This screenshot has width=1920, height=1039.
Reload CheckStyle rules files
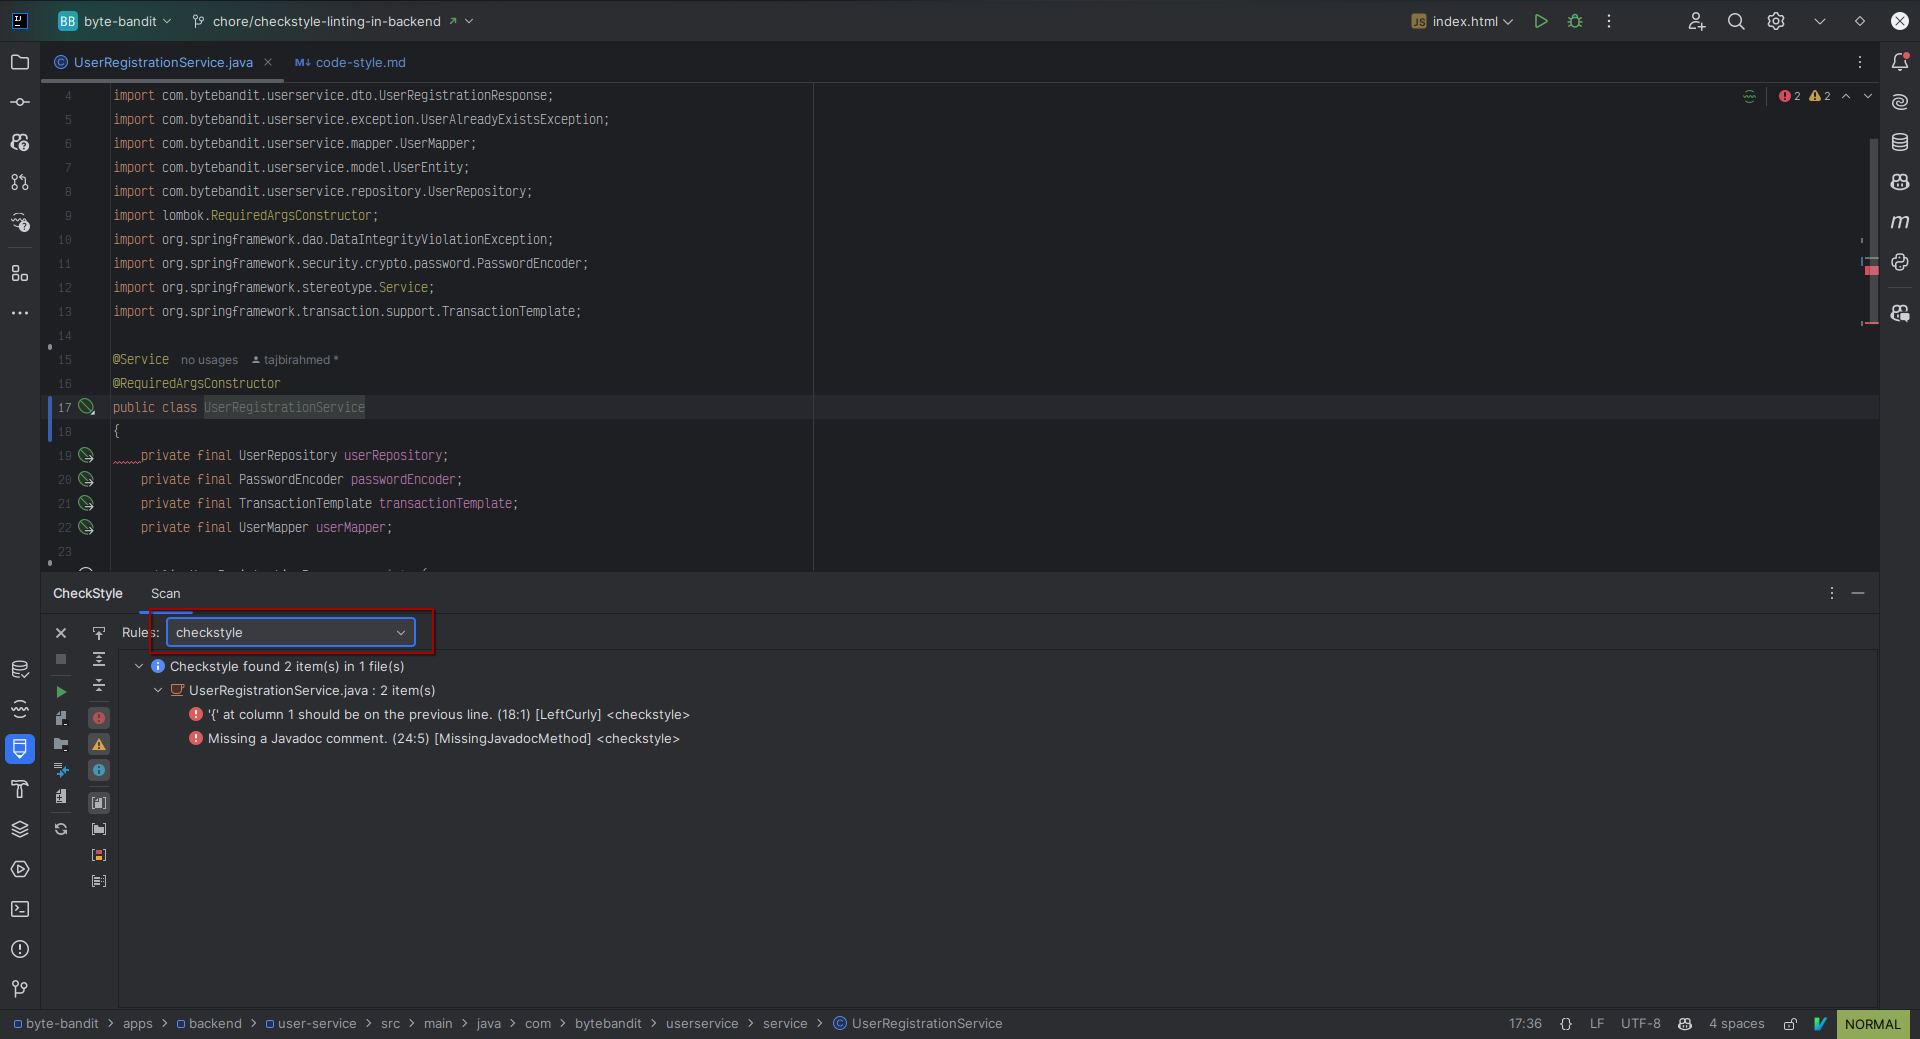61,829
